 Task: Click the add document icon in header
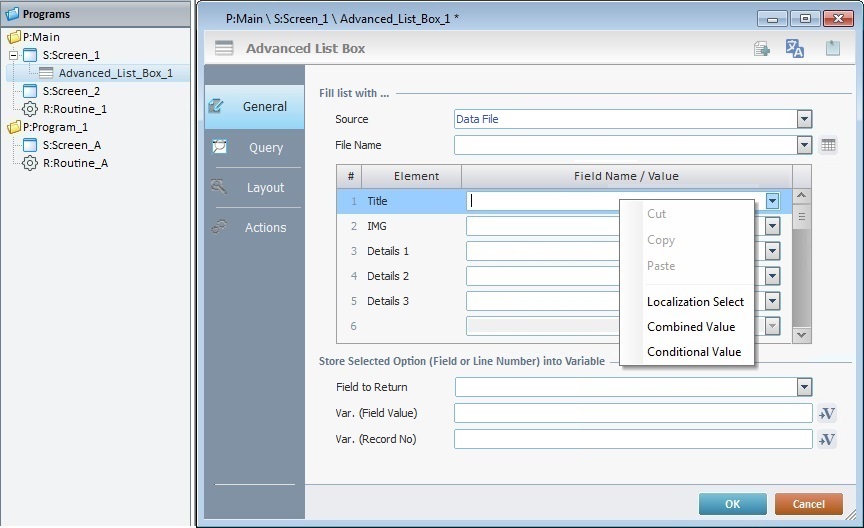click(x=762, y=49)
